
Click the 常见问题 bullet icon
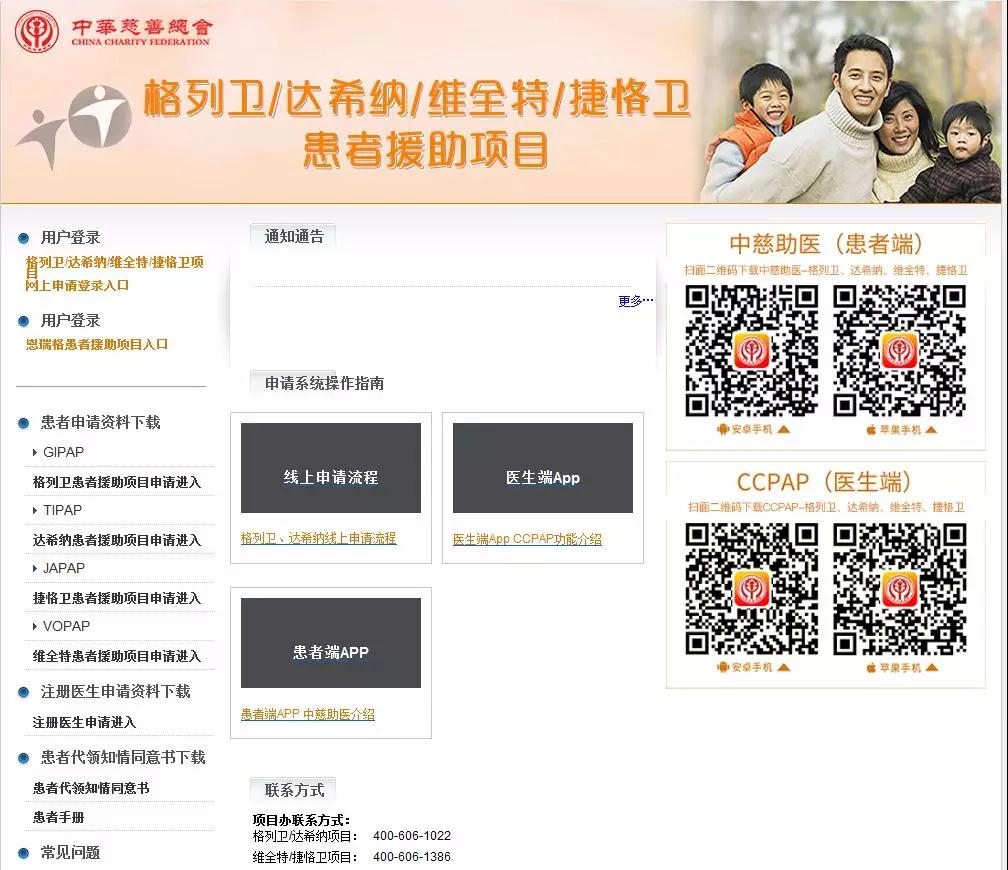tap(24, 853)
